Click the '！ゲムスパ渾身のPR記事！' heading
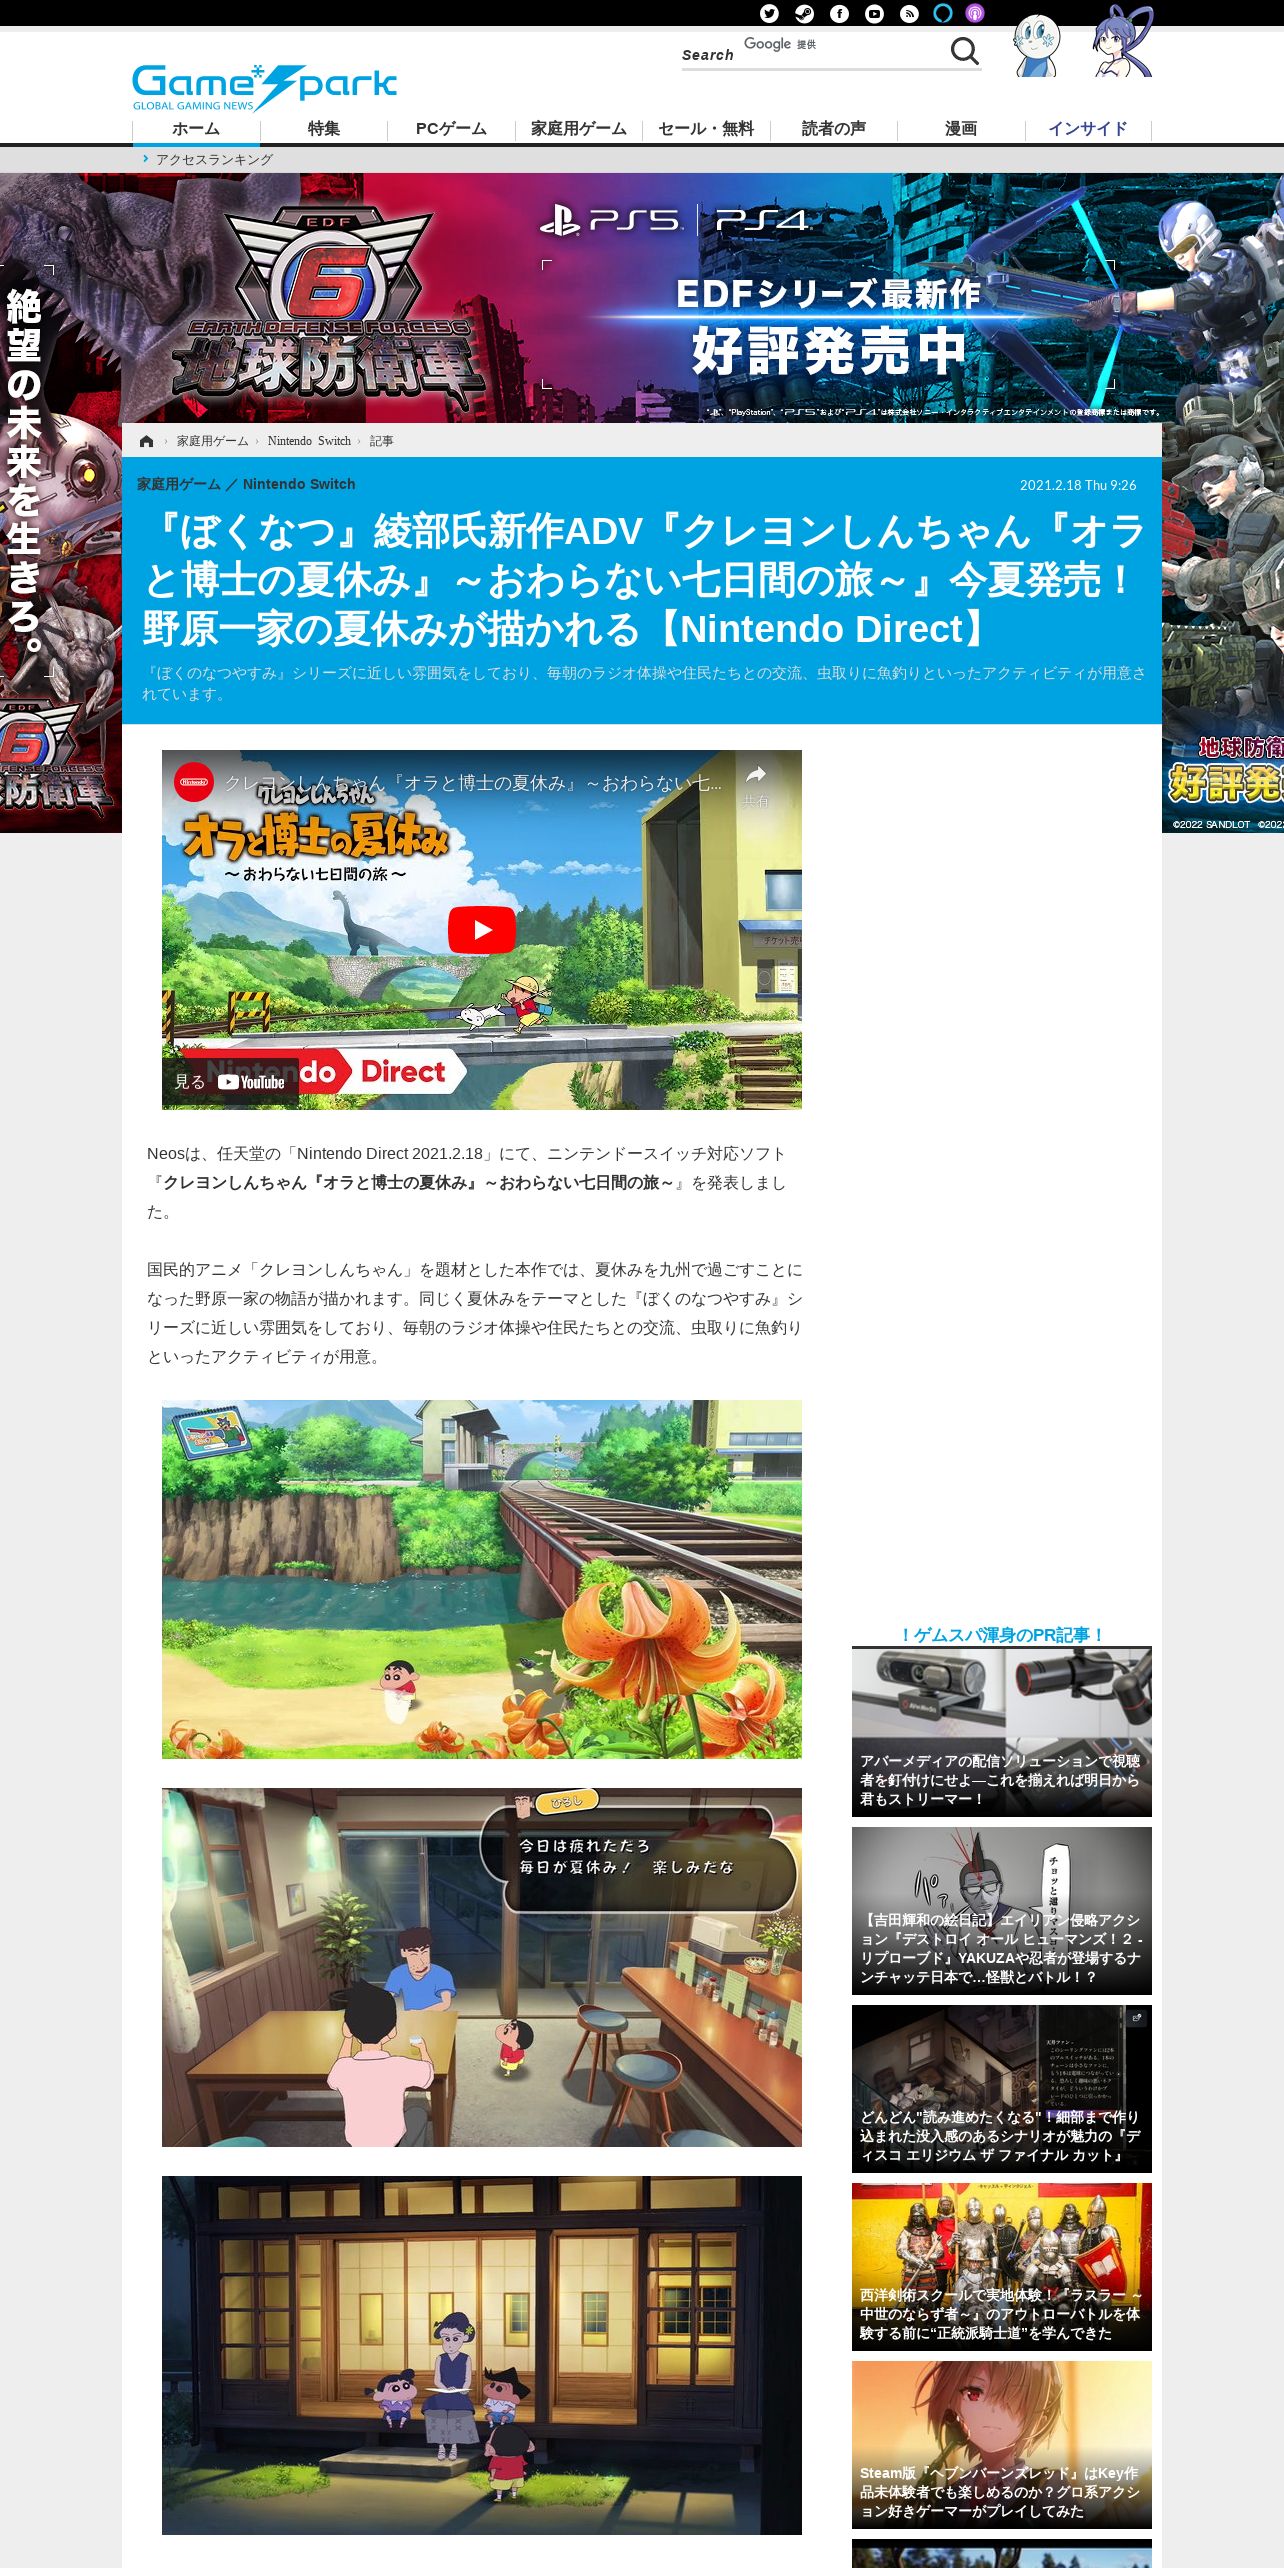 [1002, 1635]
